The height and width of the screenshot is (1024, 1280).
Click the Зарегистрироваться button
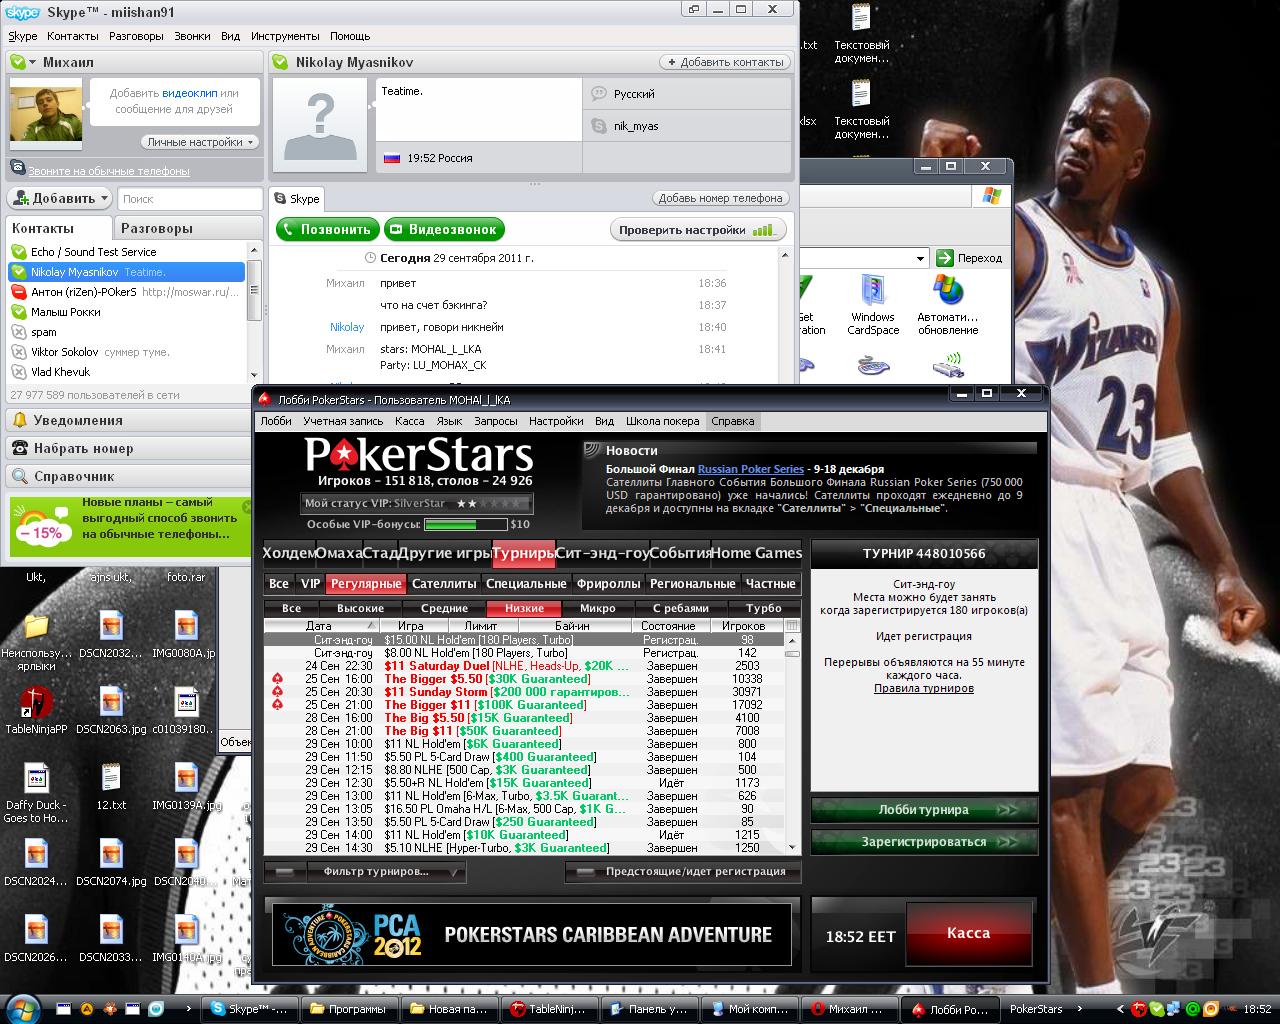(x=924, y=842)
